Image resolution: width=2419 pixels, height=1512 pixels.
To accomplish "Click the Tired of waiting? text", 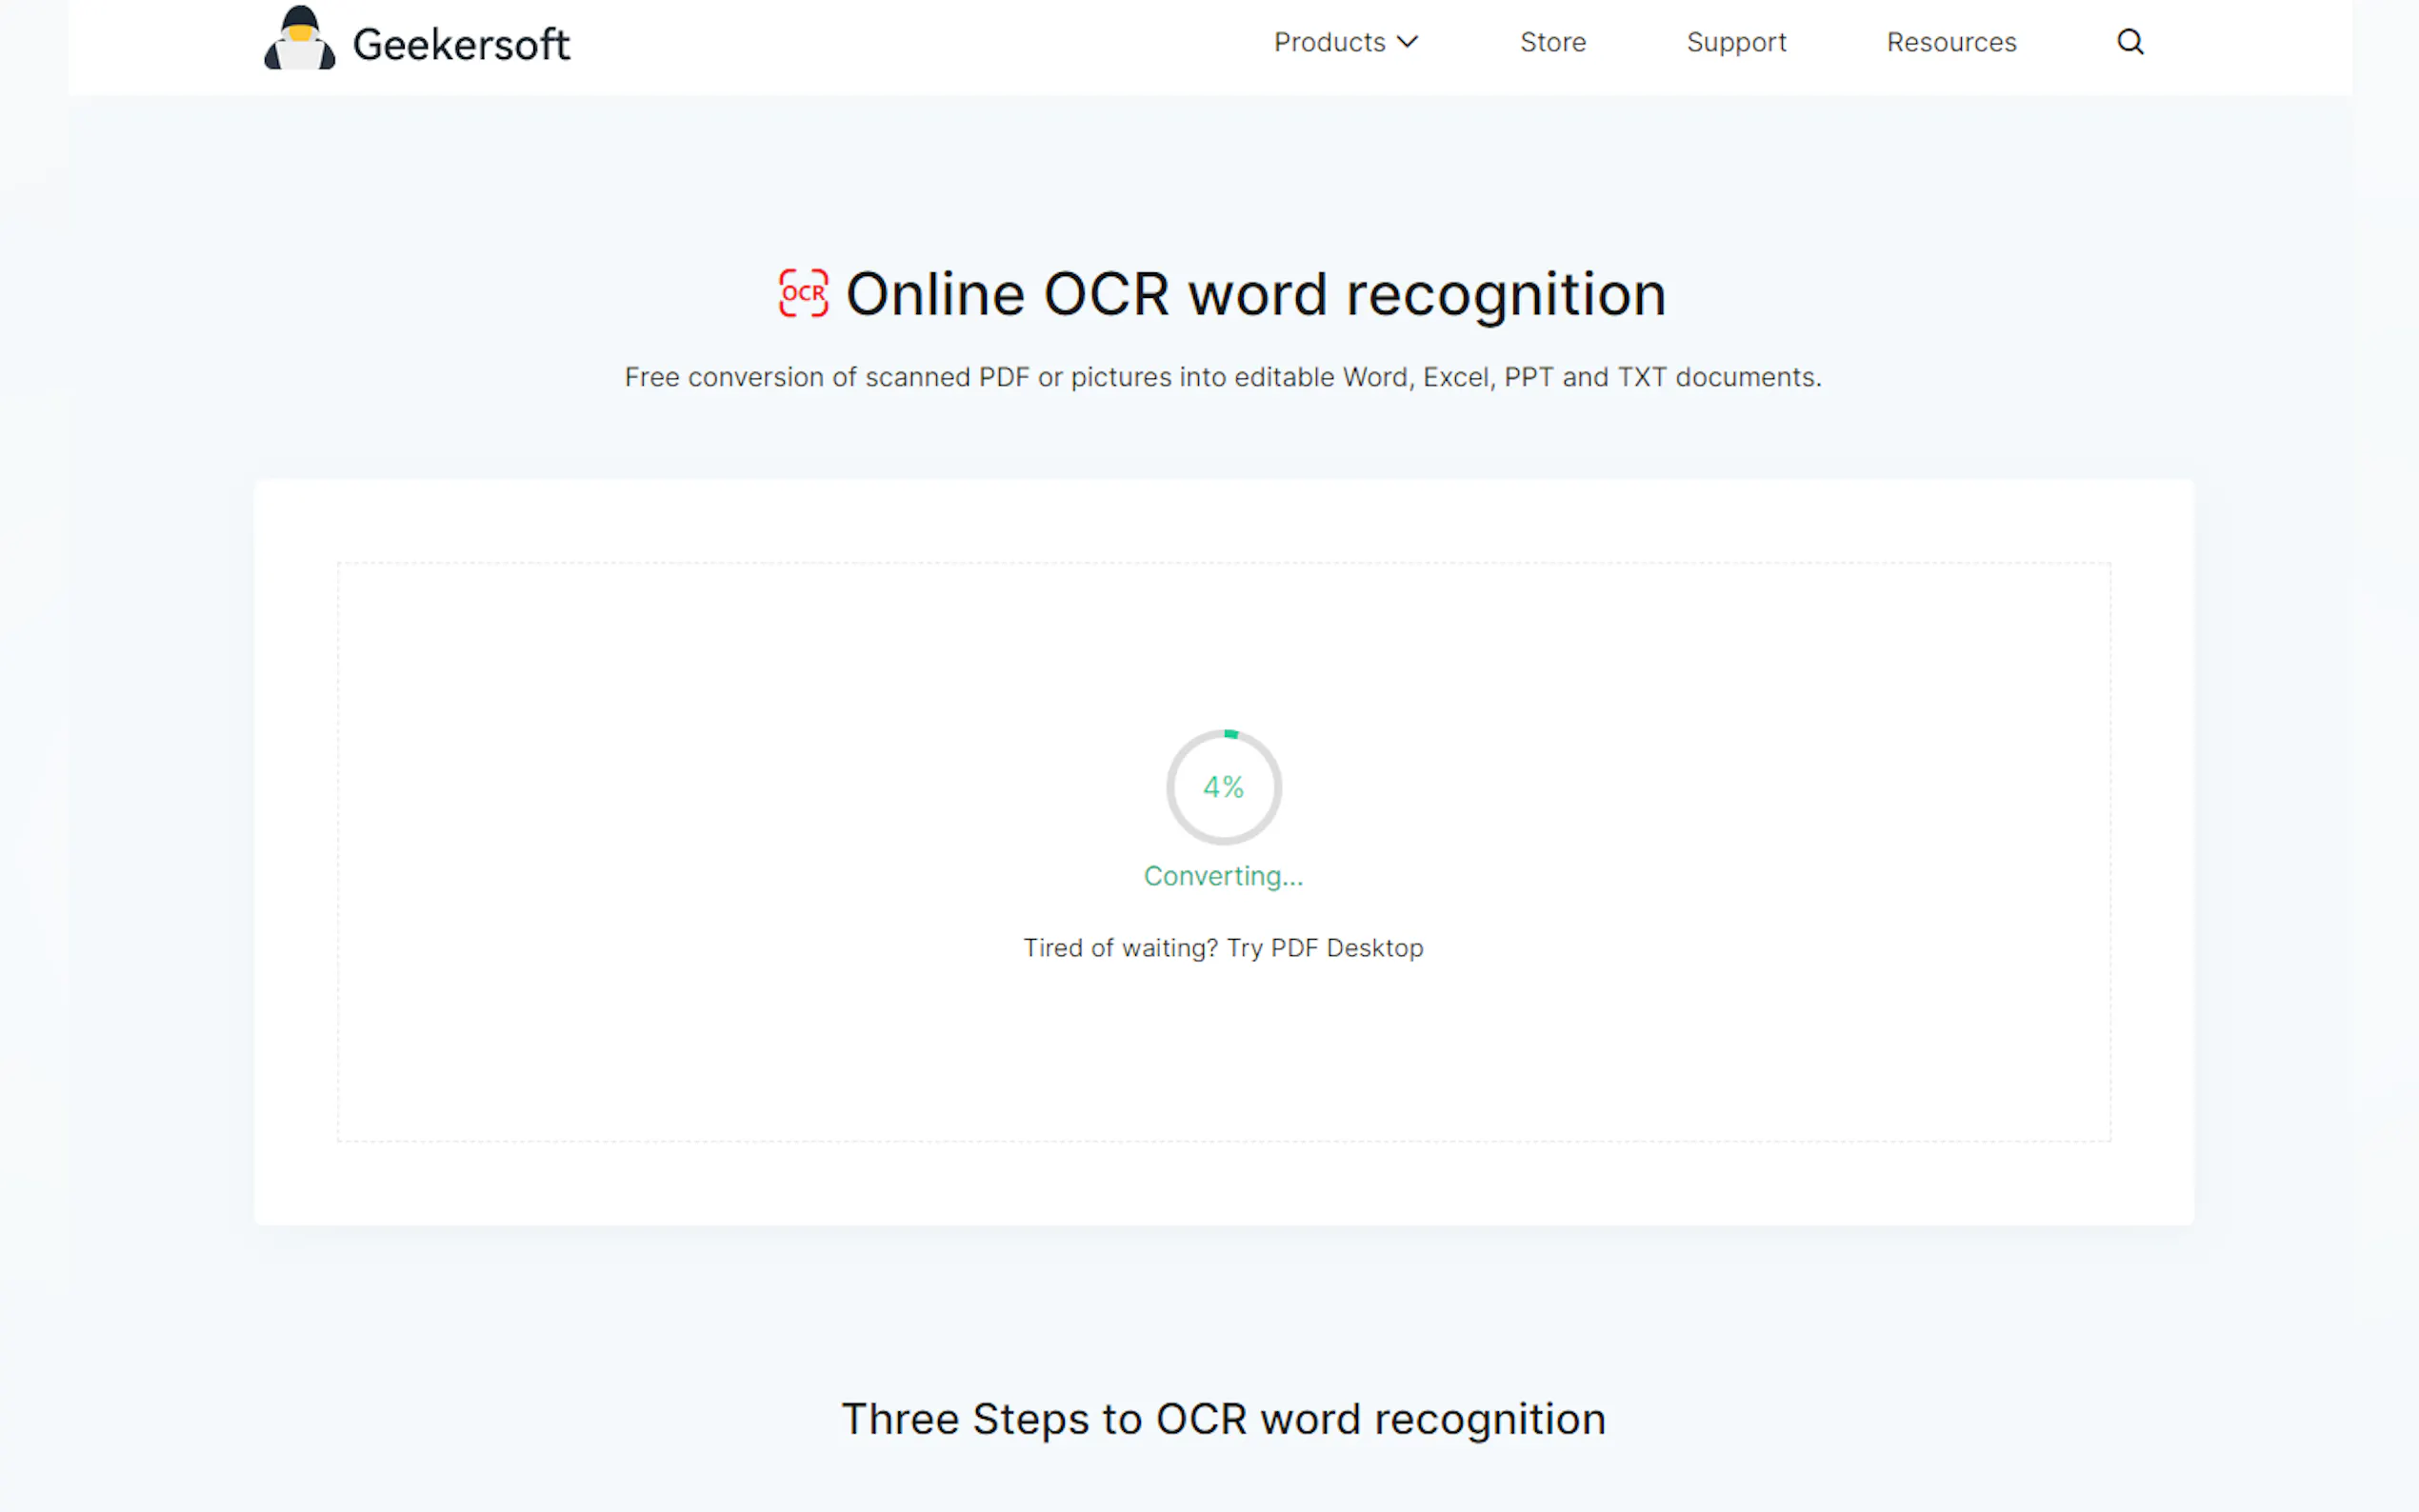I will point(1120,948).
